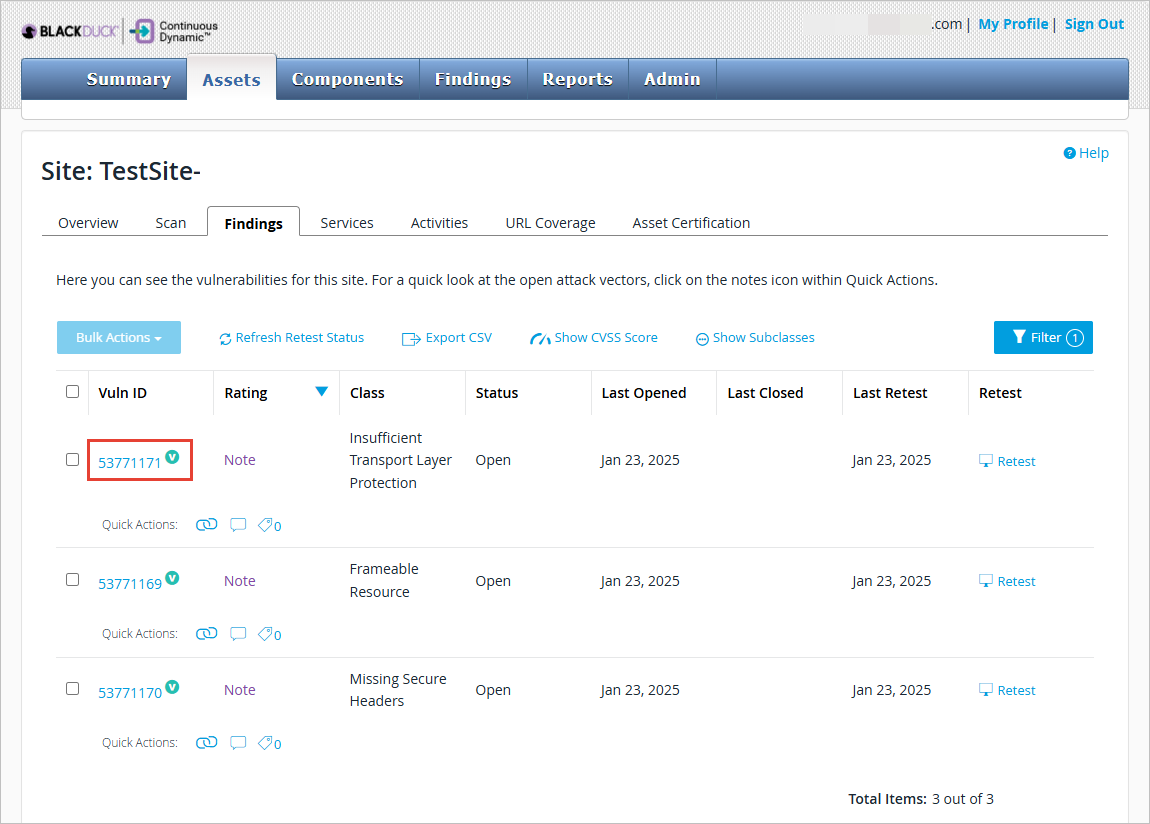Switch to the site Overview tab
Screen dimensions: 1150x824
[x=88, y=223]
